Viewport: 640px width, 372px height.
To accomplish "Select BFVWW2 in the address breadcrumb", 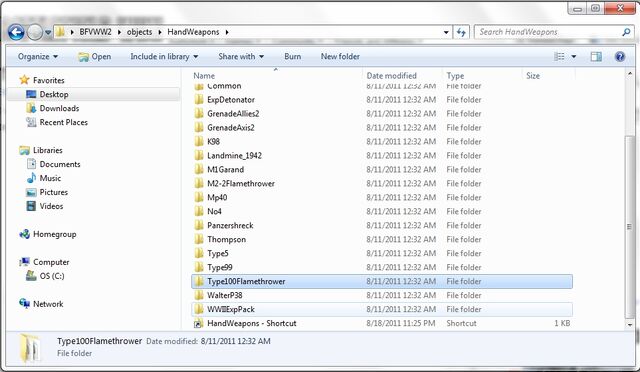I will tap(96, 32).
